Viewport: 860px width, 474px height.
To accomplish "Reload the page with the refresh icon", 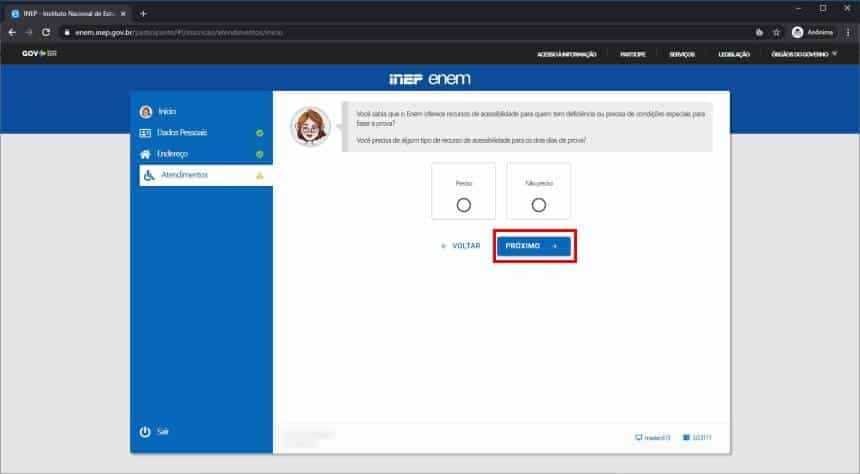I will click(46, 32).
